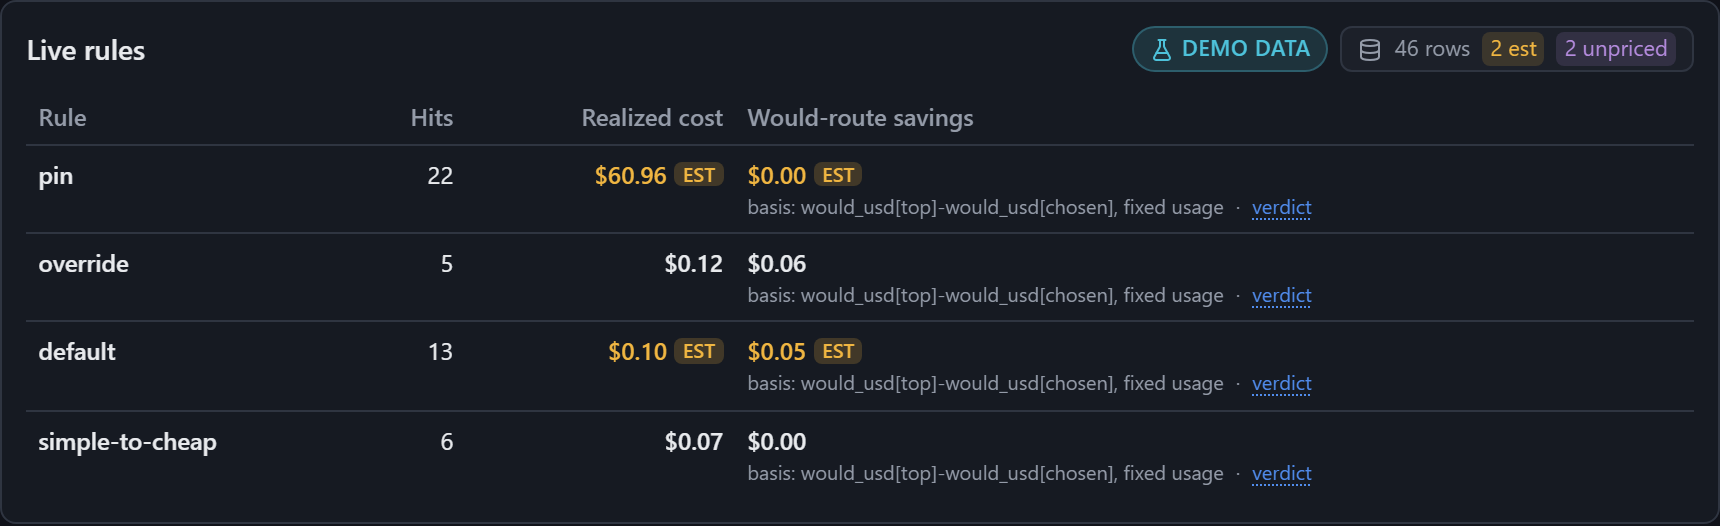Screen dimensions: 1720x526
Task: Click the EST tag next to $0.10
Action: (x=698, y=351)
